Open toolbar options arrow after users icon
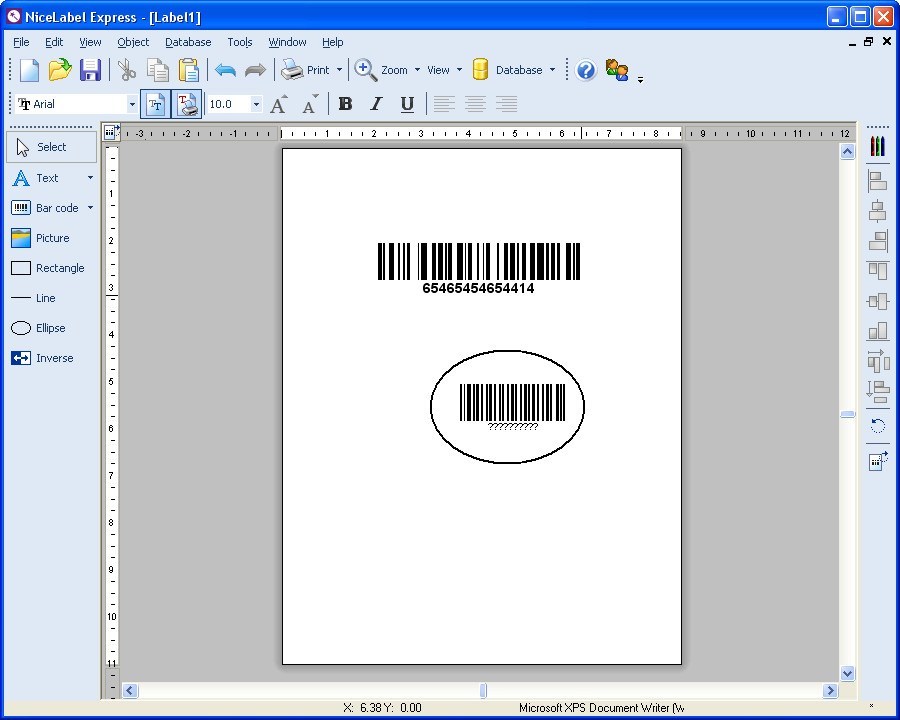The width and height of the screenshot is (900, 720). tap(640, 80)
